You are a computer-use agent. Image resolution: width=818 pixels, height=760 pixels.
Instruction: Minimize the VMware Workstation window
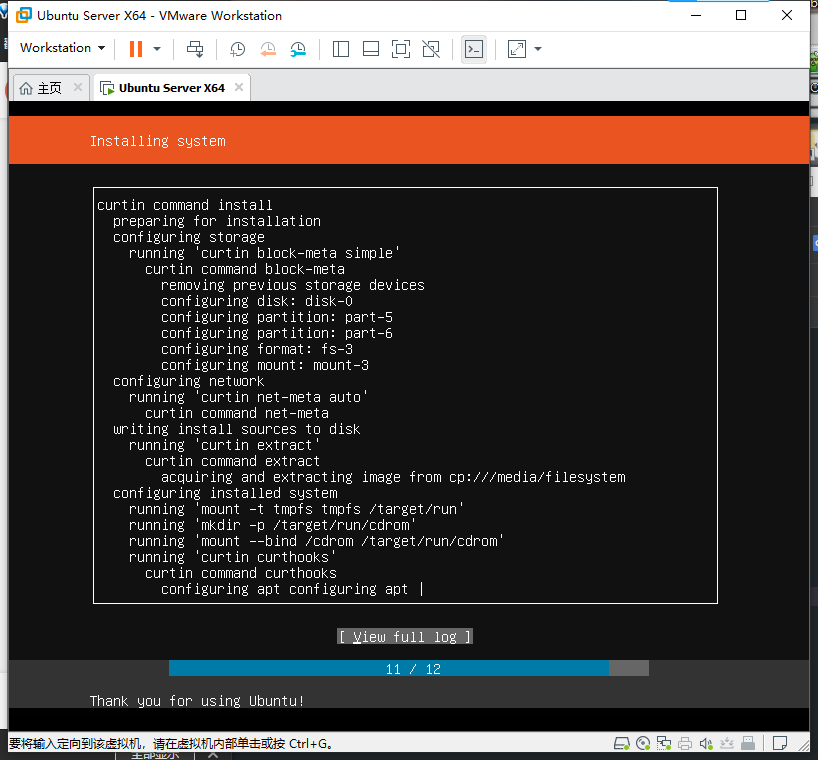point(696,16)
